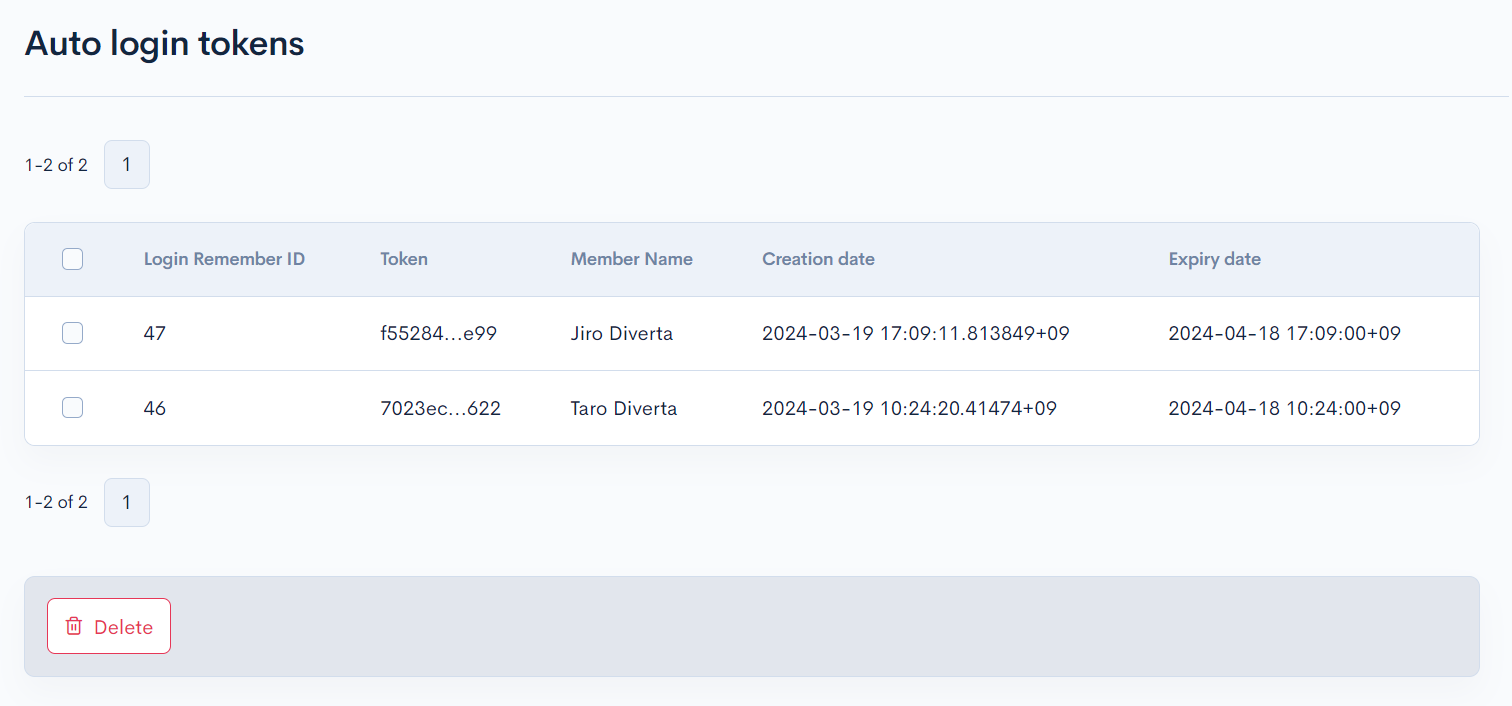Click the Token column header
The image size is (1512, 706).
point(404,259)
